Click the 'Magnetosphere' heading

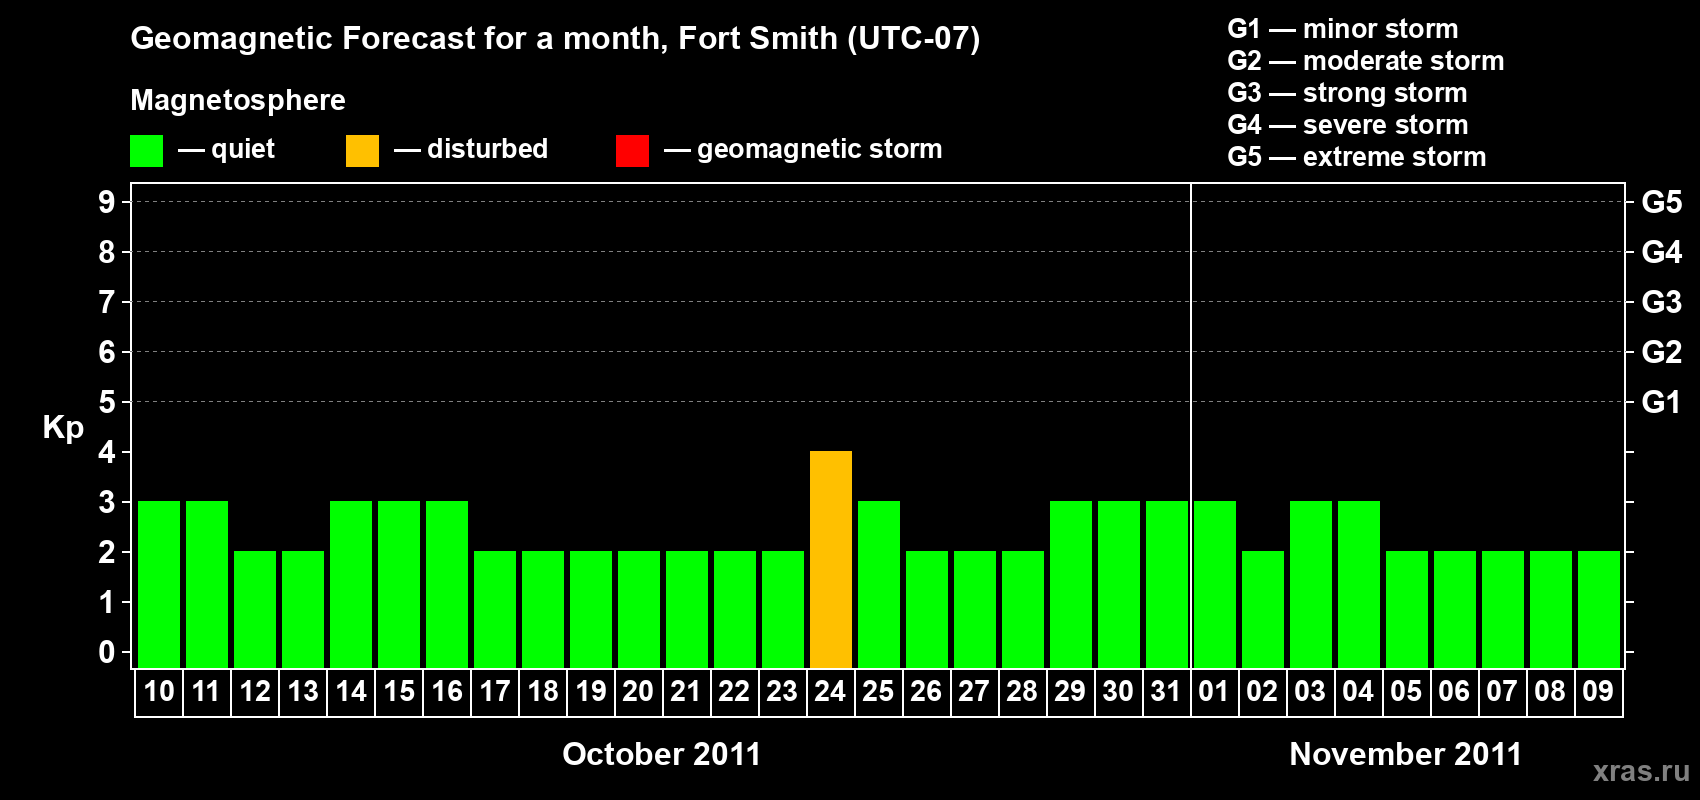click(x=238, y=100)
